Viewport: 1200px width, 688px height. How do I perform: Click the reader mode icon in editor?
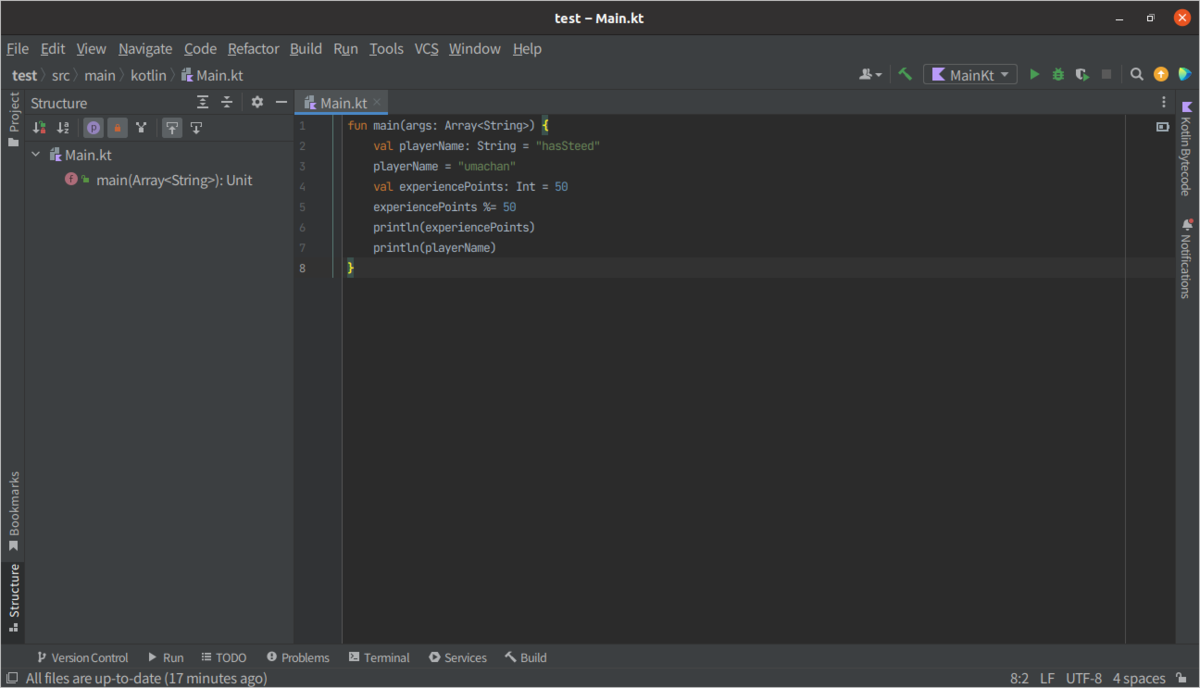(x=1163, y=127)
